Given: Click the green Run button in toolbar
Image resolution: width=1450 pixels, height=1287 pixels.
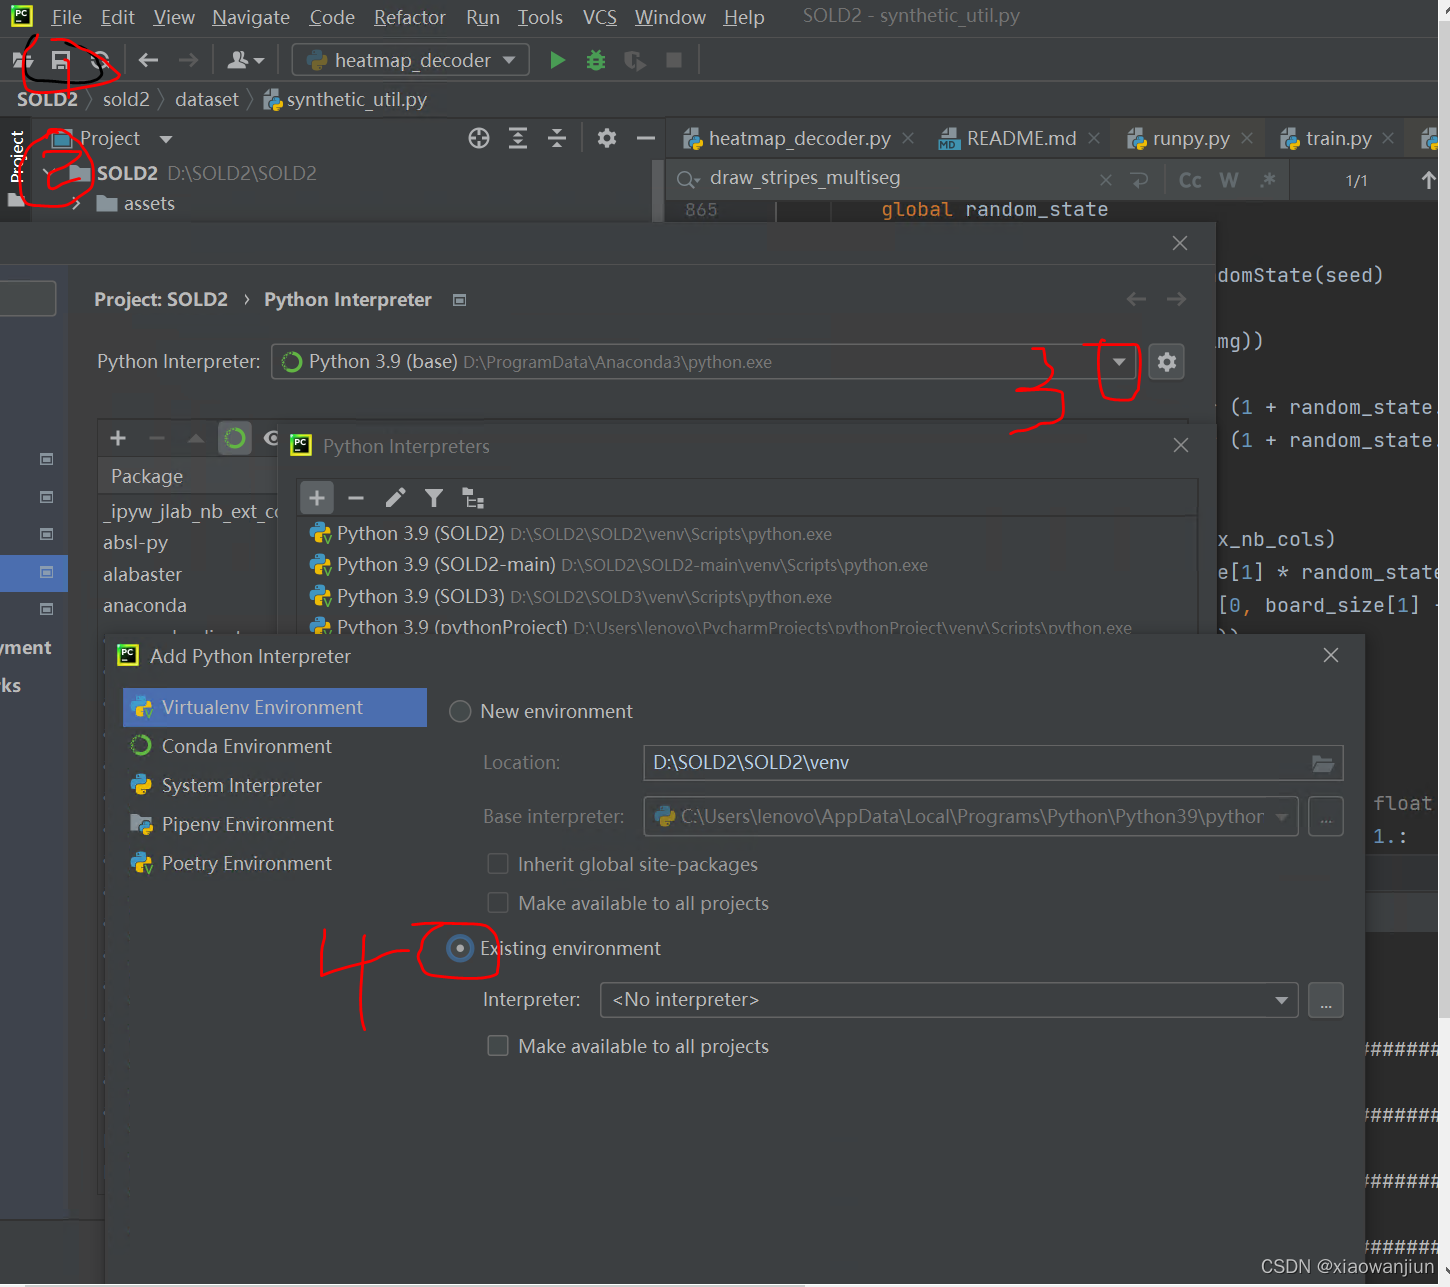Looking at the screenshot, I should pyautogui.click(x=558, y=61).
